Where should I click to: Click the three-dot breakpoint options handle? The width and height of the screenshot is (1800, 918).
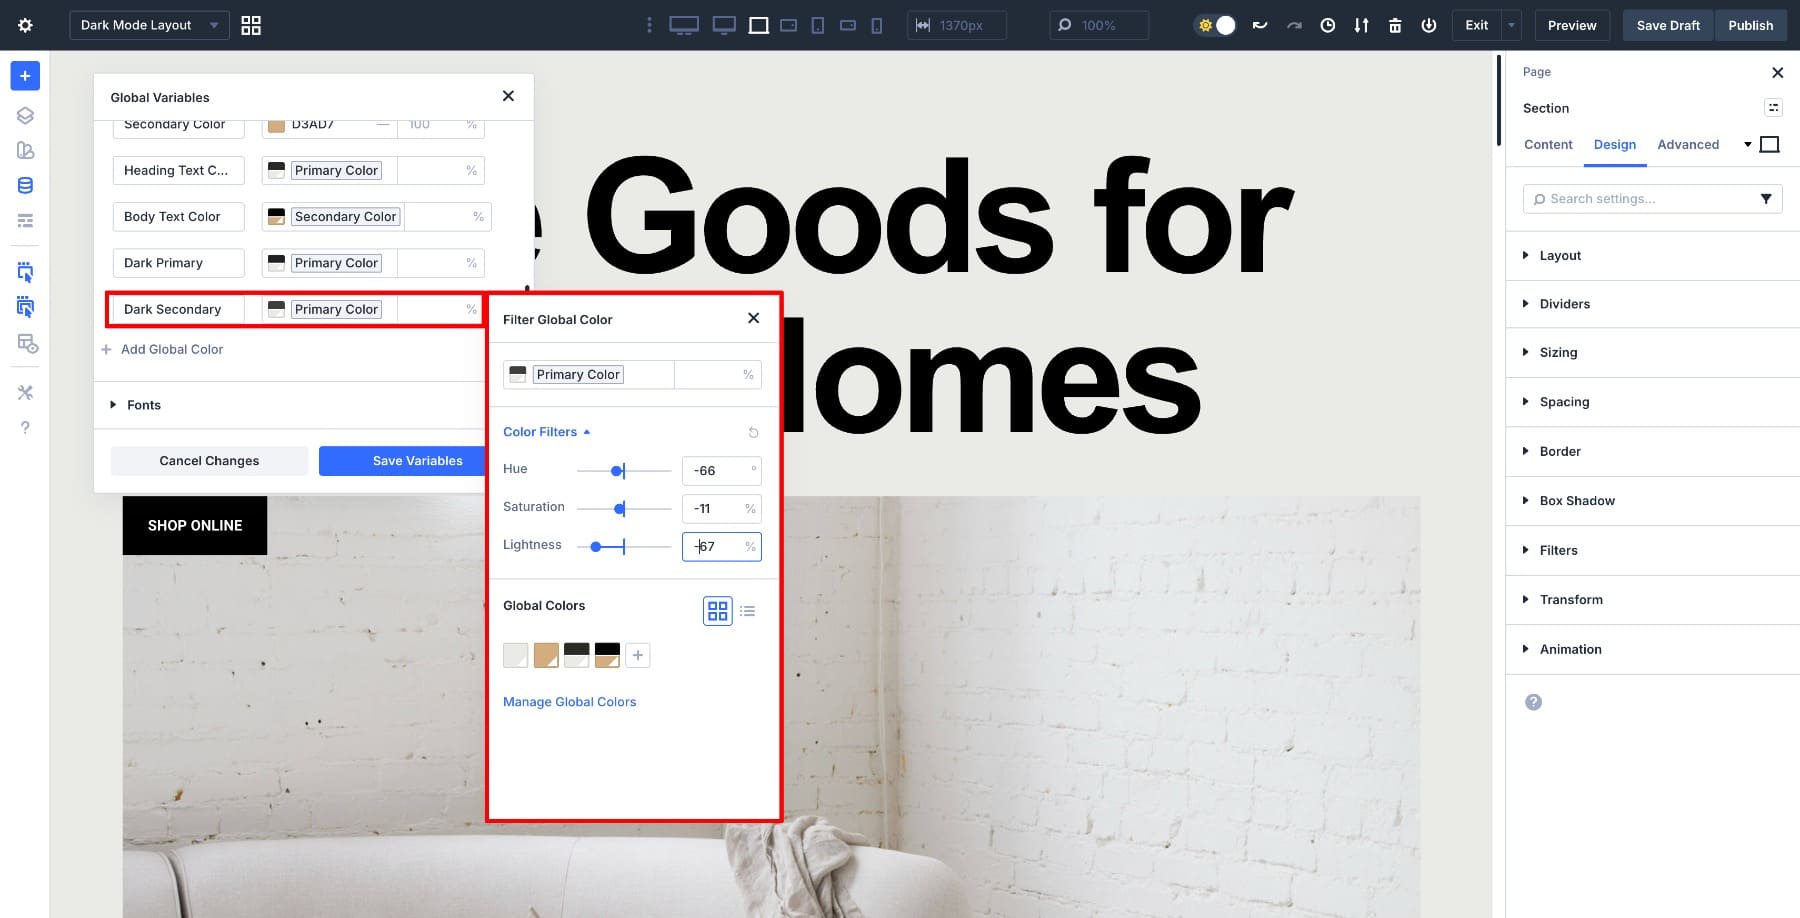649,25
